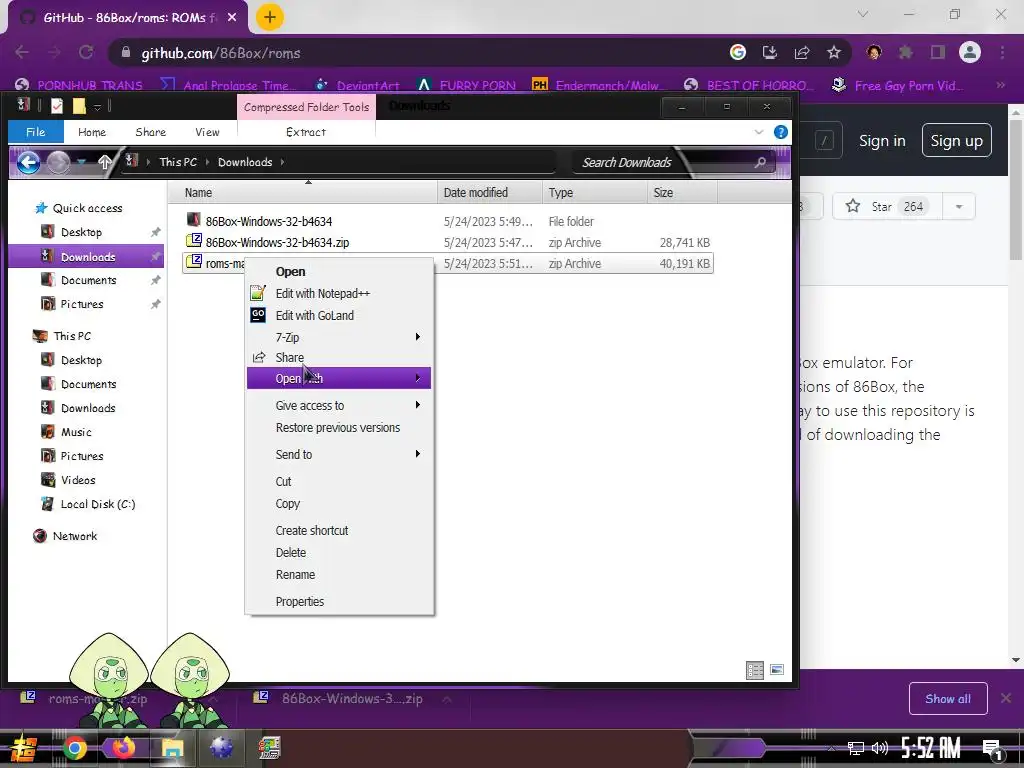Expand the Send to submenu

(338, 455)
